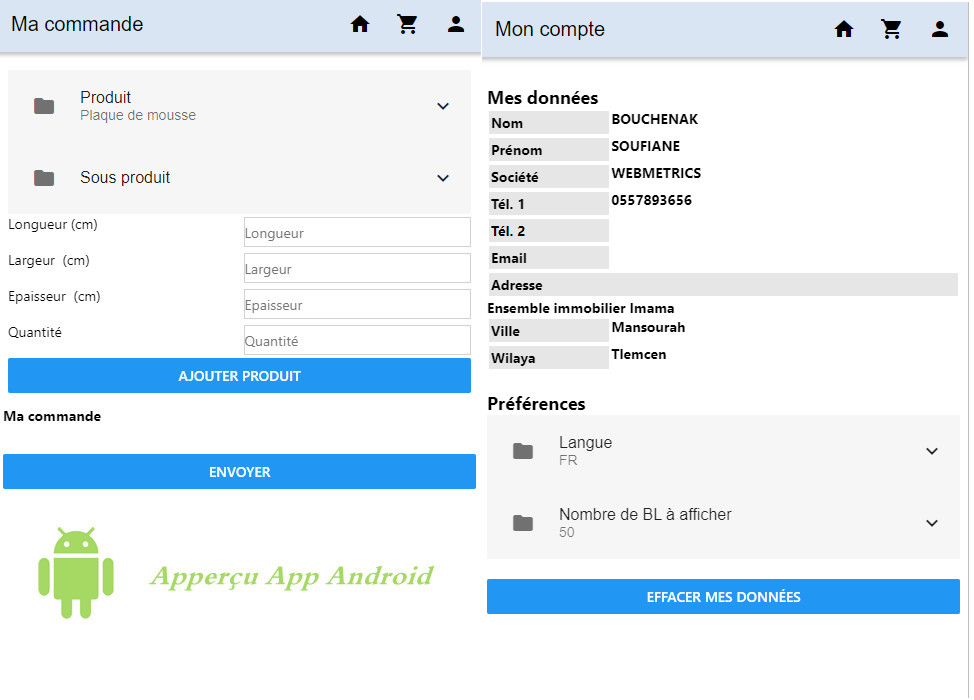Click the folder icon next to Produit
974x700 pixels.
43,106
